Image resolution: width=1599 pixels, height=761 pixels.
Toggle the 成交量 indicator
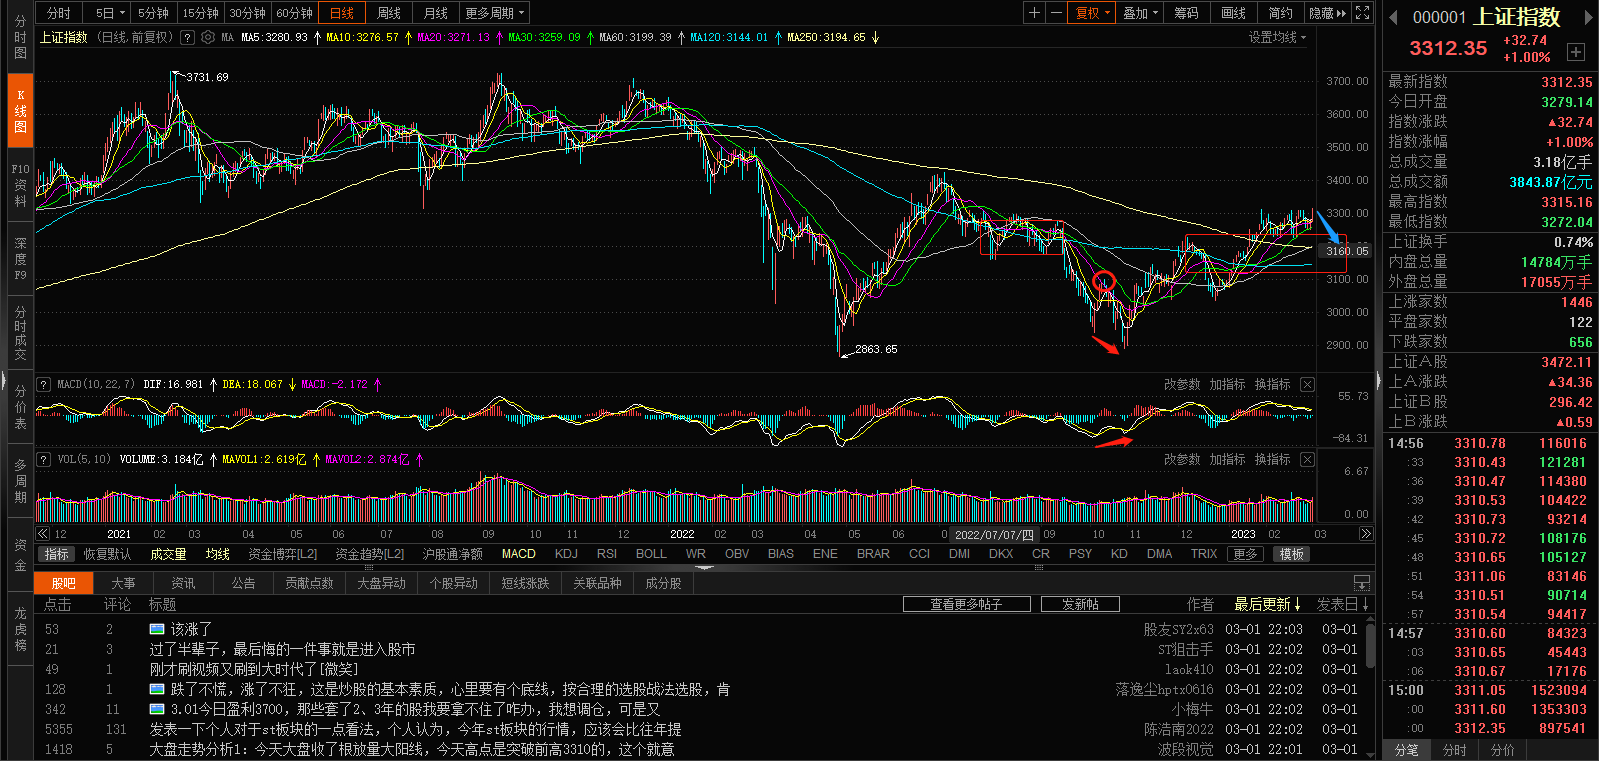pos(168,554)
